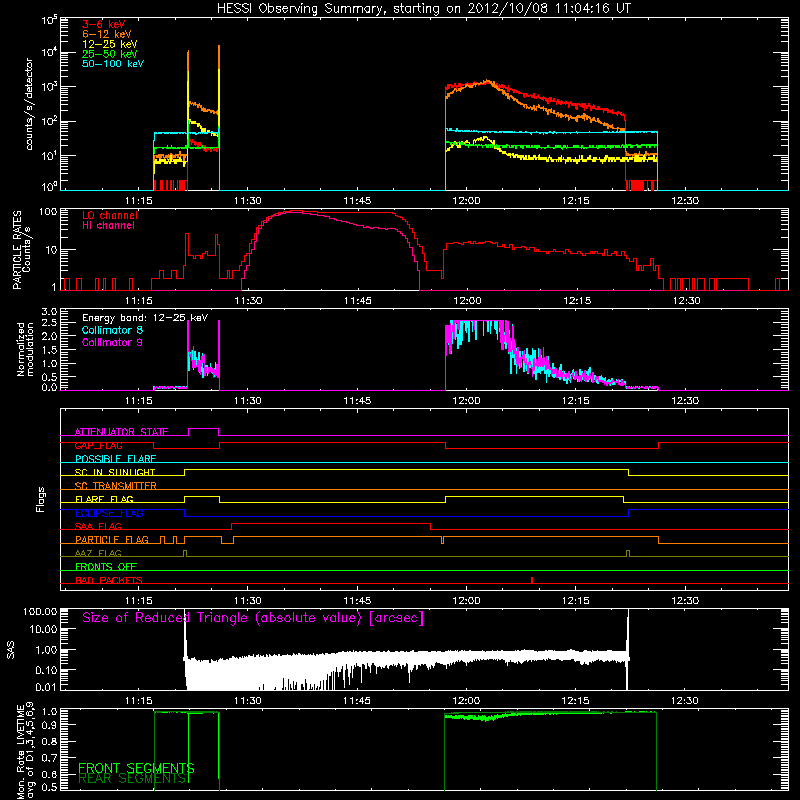Click the red BAD_PACKETS spike marker

(x=532, y=580)
